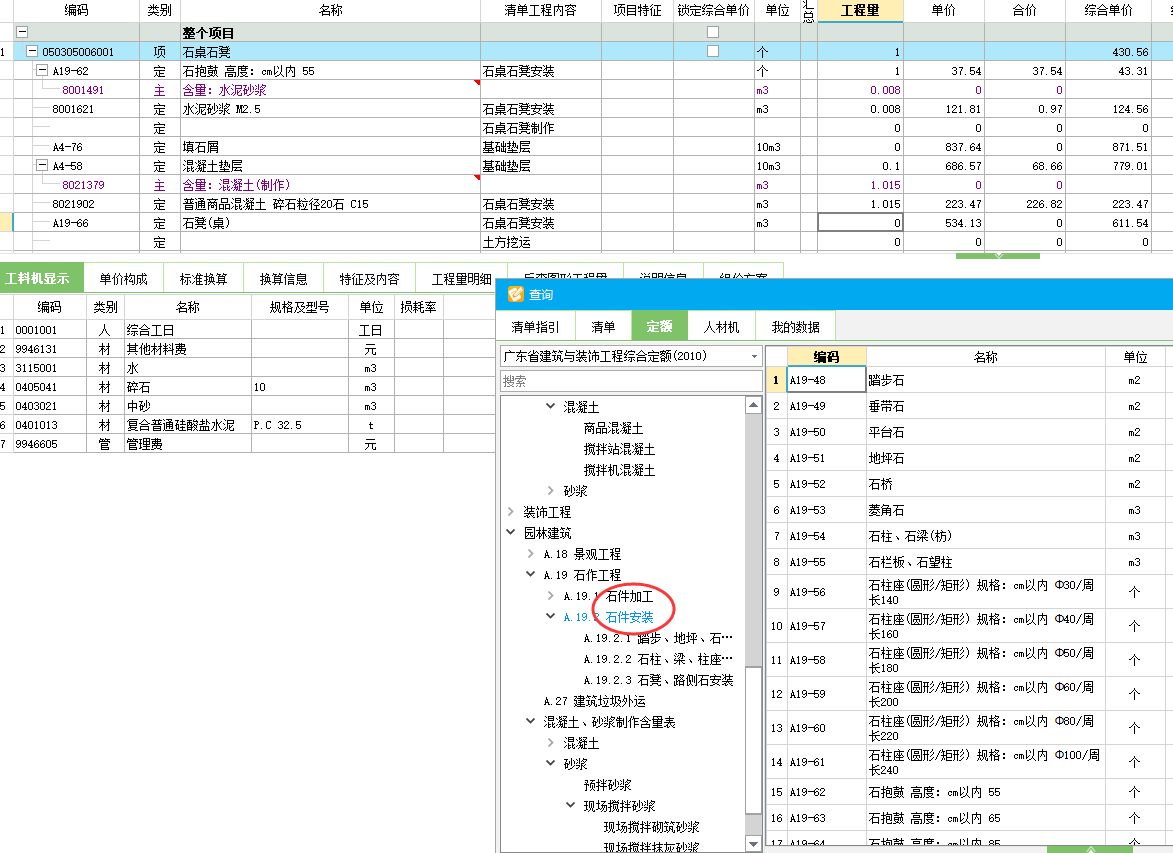Viewport: 1173px width, 853px height.
Task: Open the 单价构成 panel tab
Action: [x=122, y=278]
